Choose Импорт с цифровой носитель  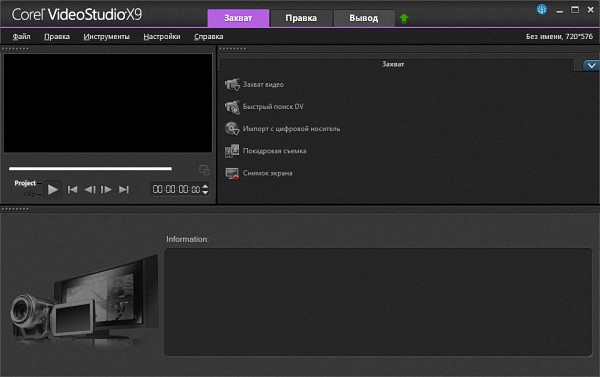(x=291, y=129)
